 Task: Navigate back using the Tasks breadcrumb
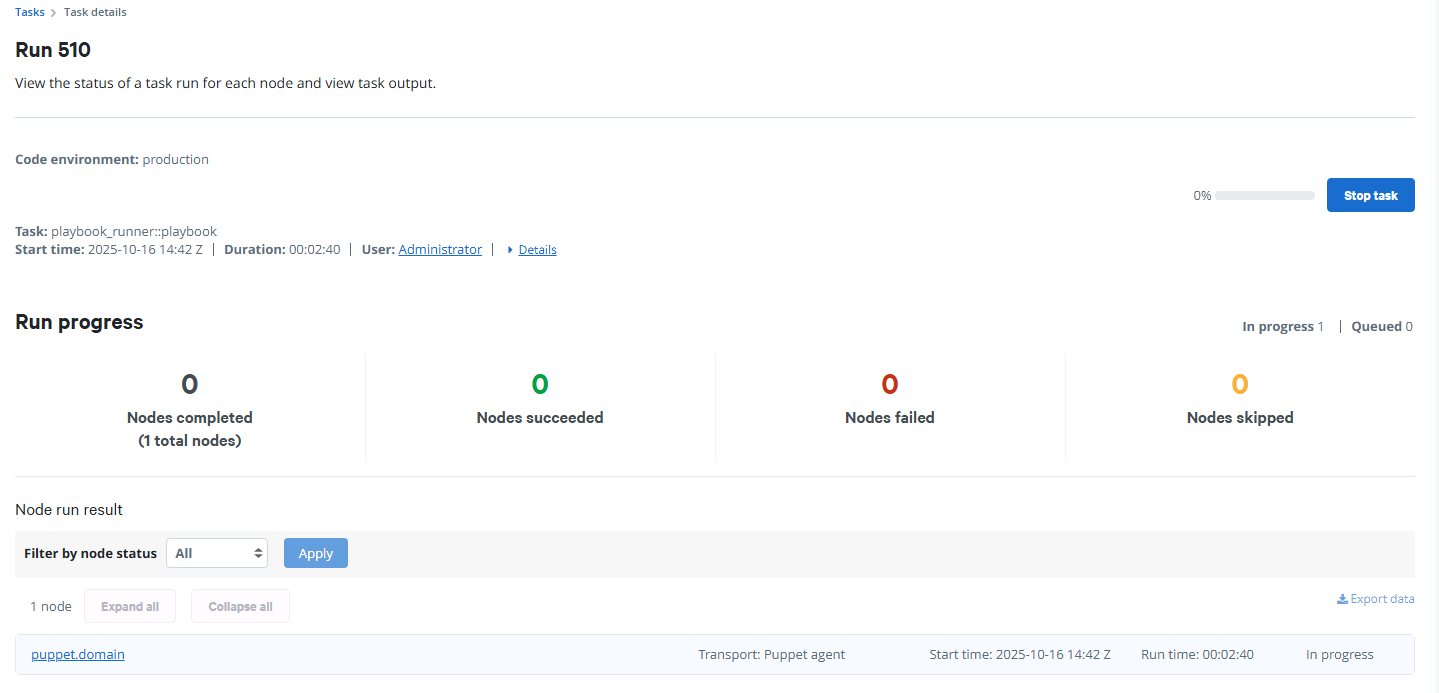coord(29,12)
